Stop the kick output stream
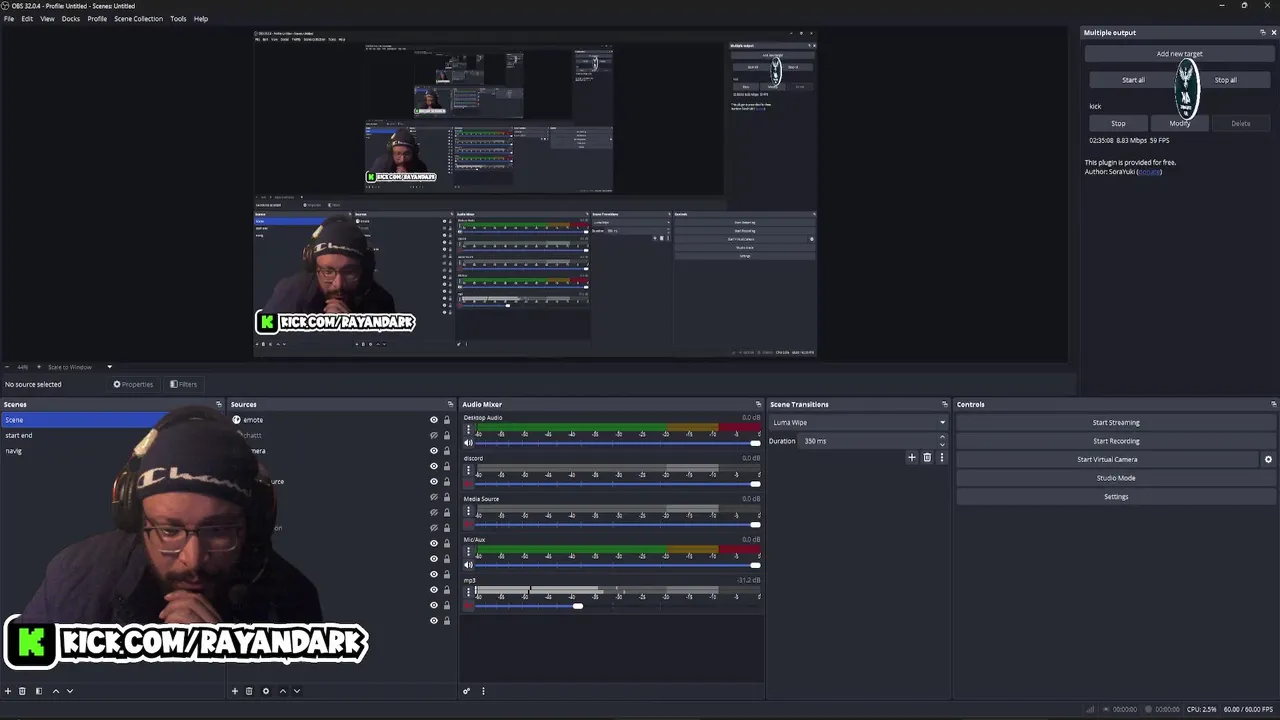This screenshot has height=720, width=1280. click(1118, 123)
